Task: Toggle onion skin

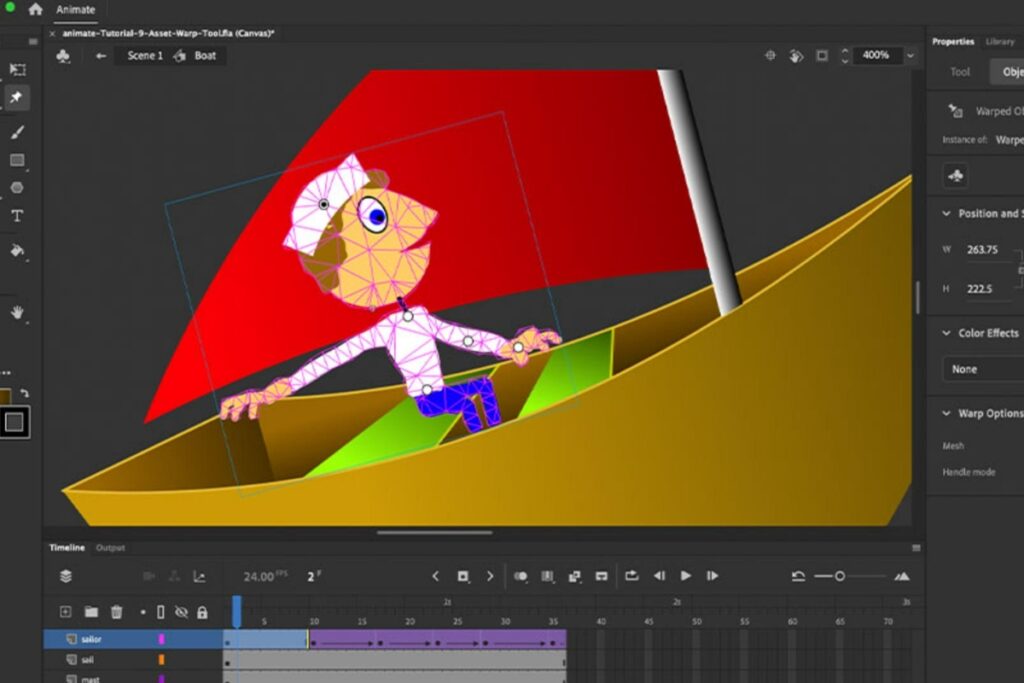Action: tap(520, 576)
